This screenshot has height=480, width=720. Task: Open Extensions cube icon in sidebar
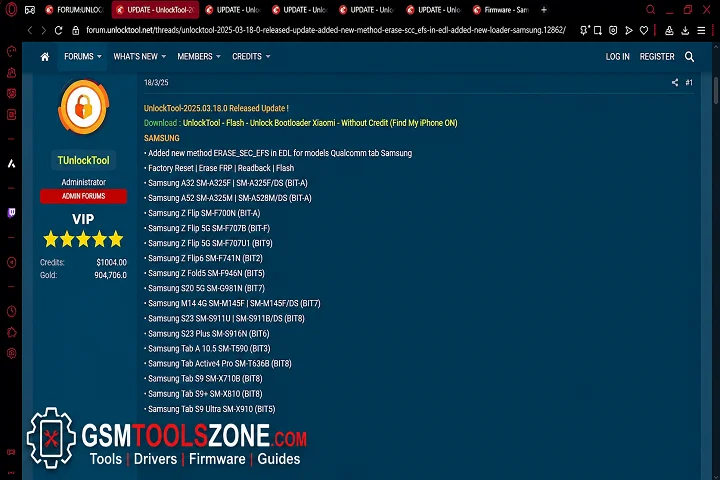click(x=11, y=332)
